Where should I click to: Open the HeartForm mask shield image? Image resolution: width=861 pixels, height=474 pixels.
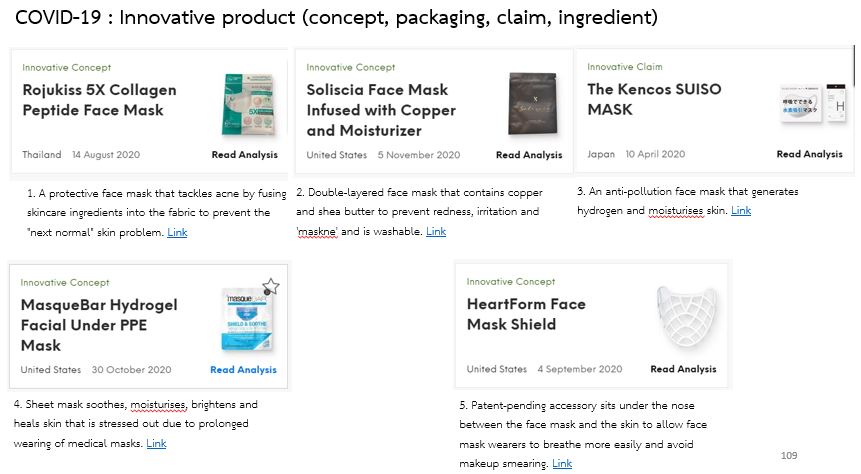tap(686, 317)
